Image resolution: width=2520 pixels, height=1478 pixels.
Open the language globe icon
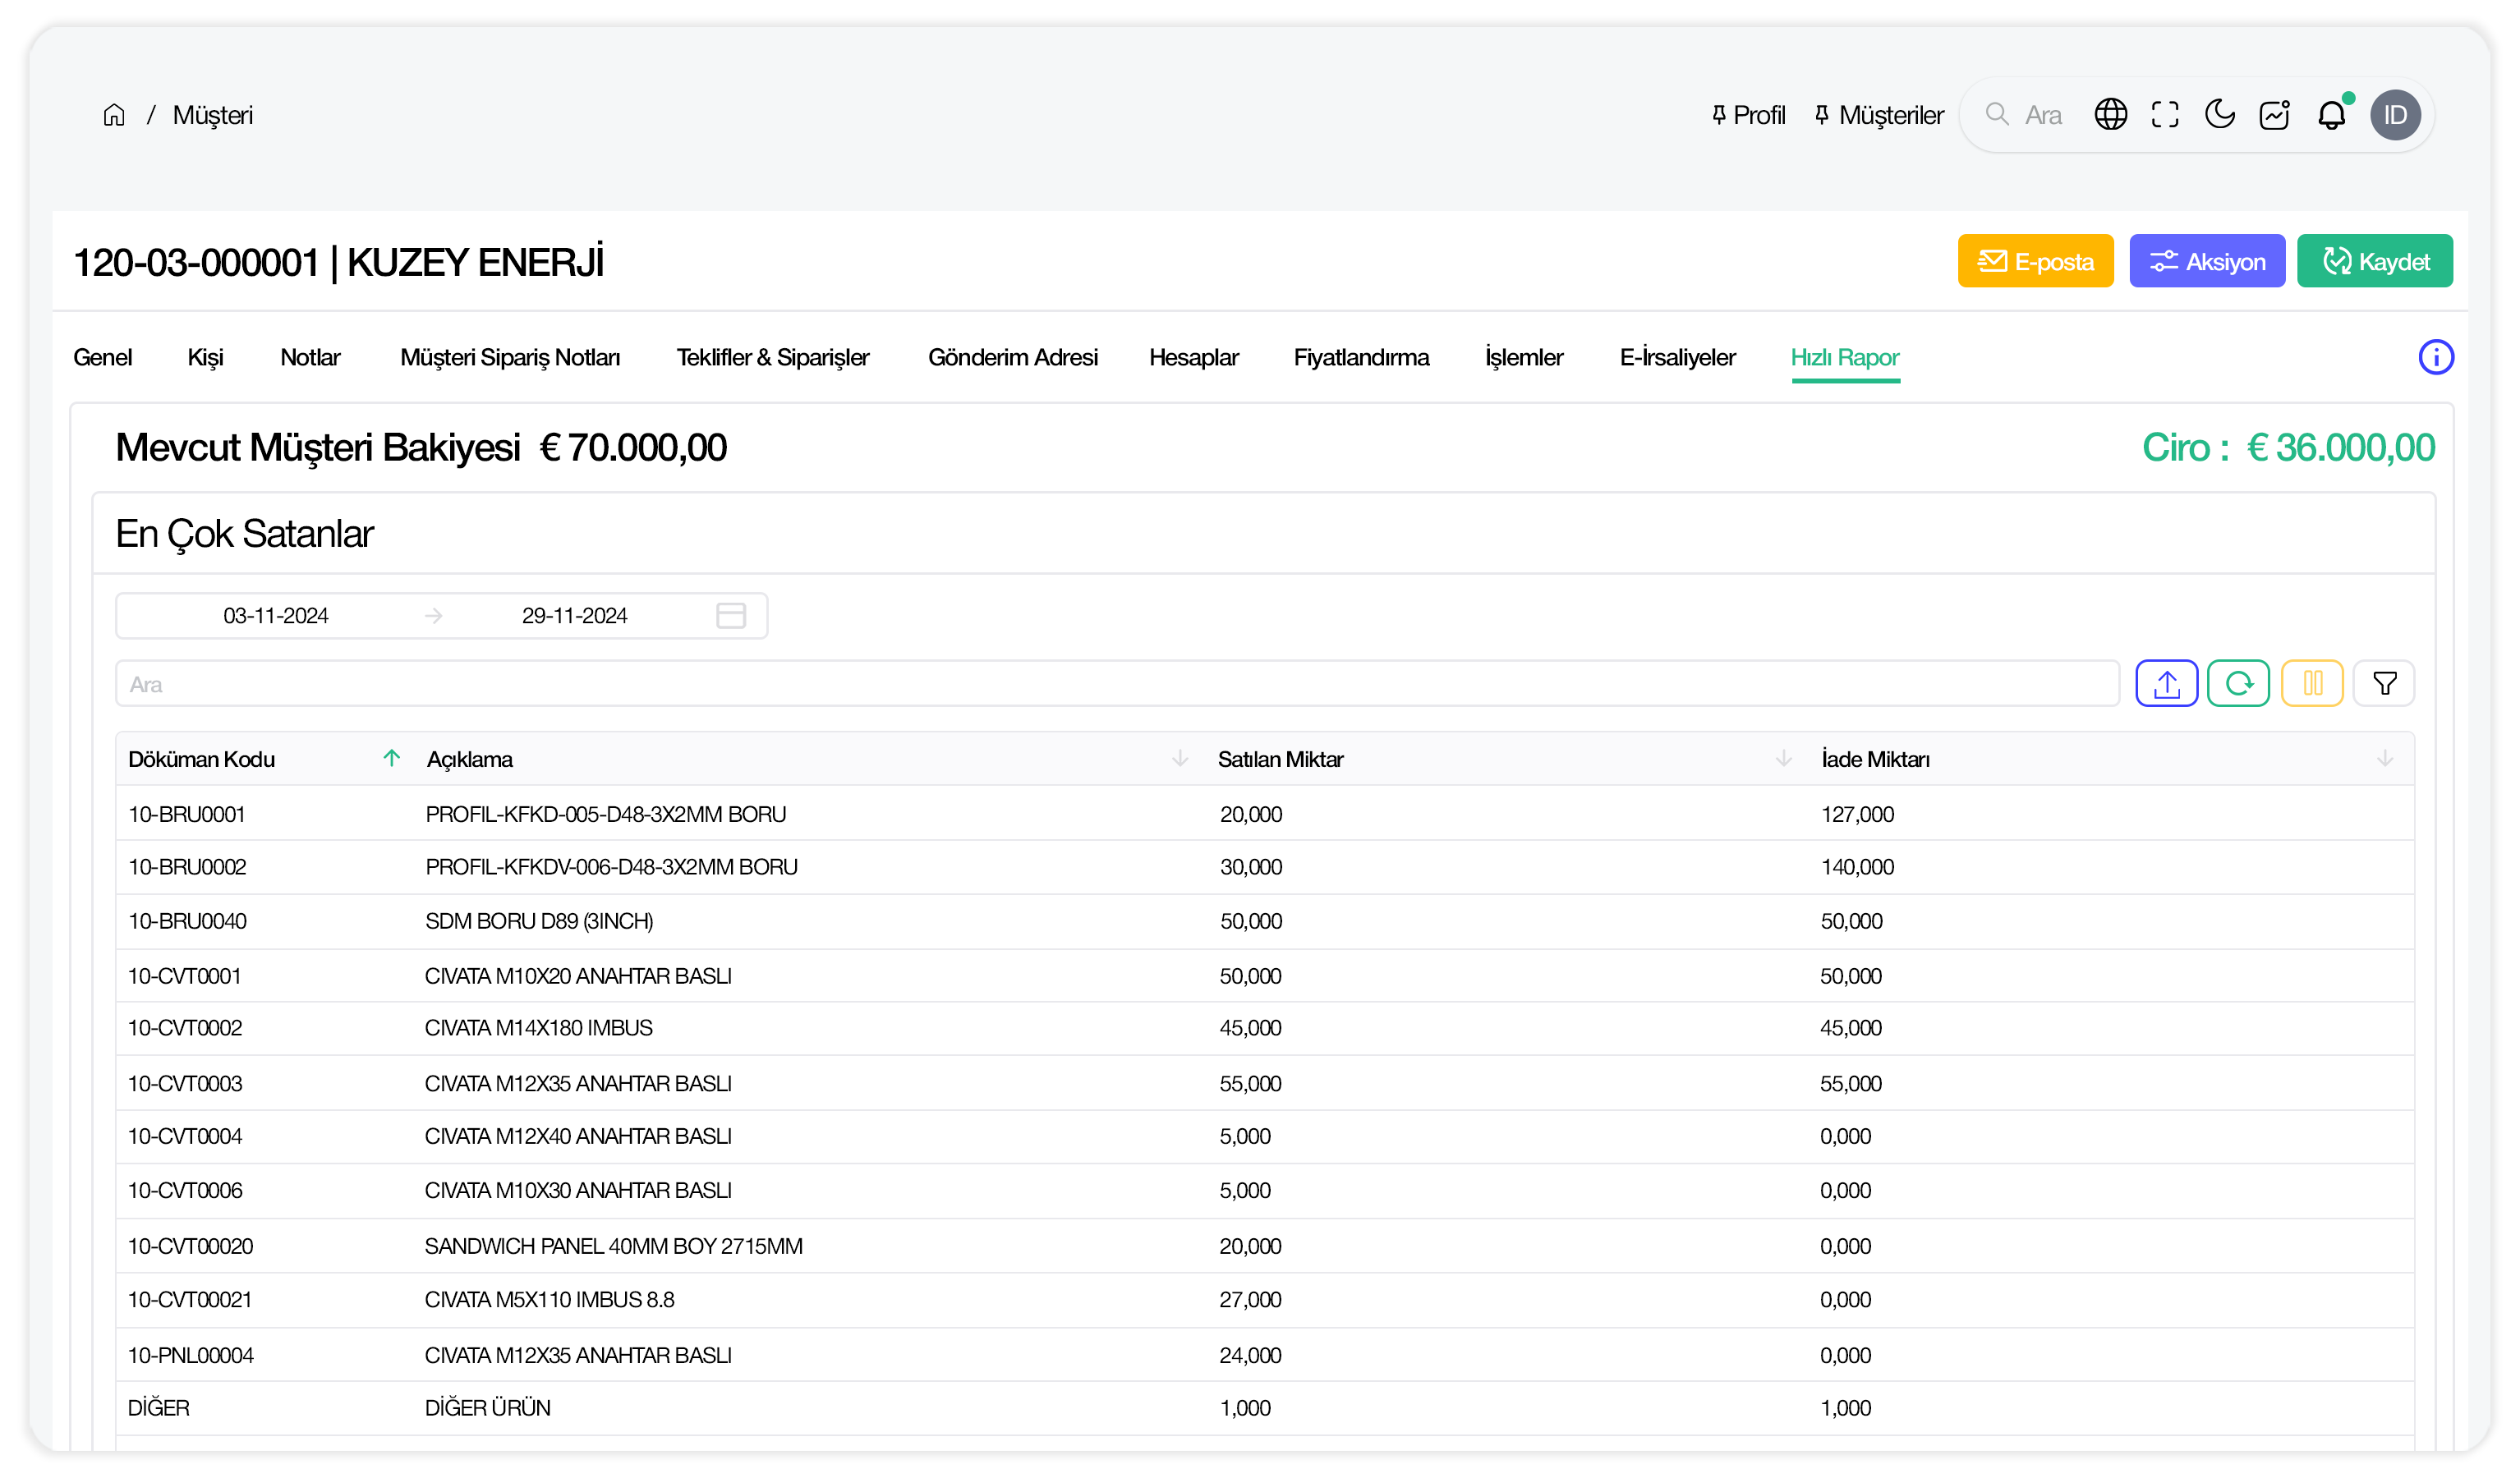coord(2110,115)
